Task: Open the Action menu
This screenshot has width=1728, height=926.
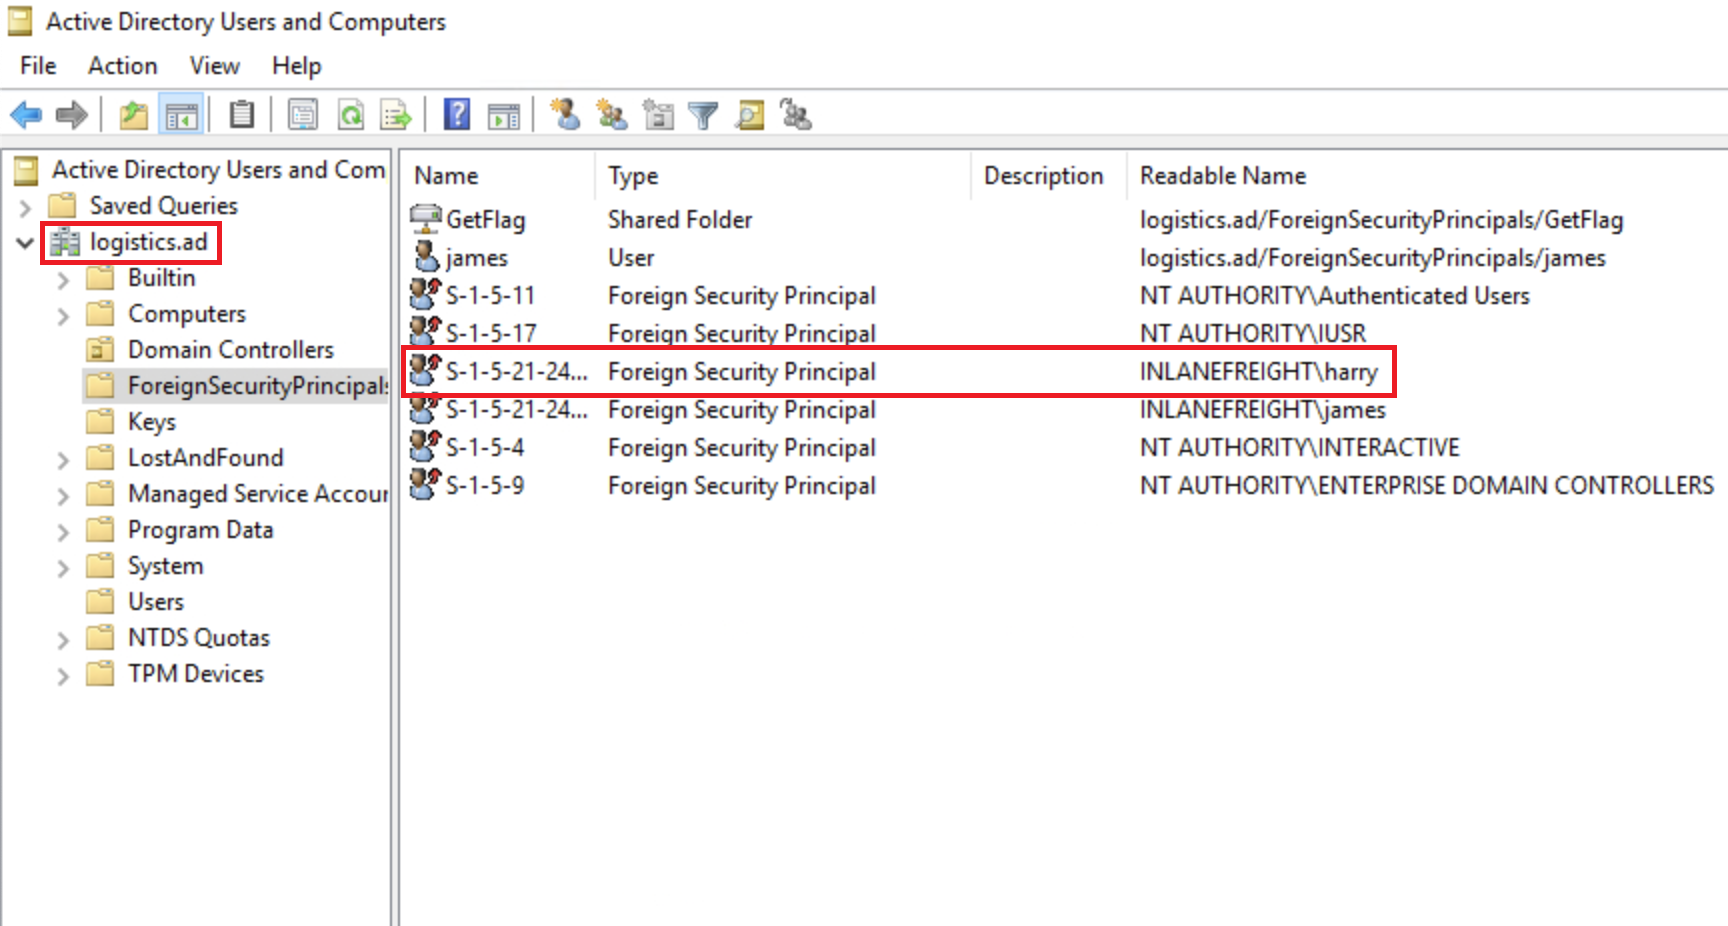Action: 122,66
